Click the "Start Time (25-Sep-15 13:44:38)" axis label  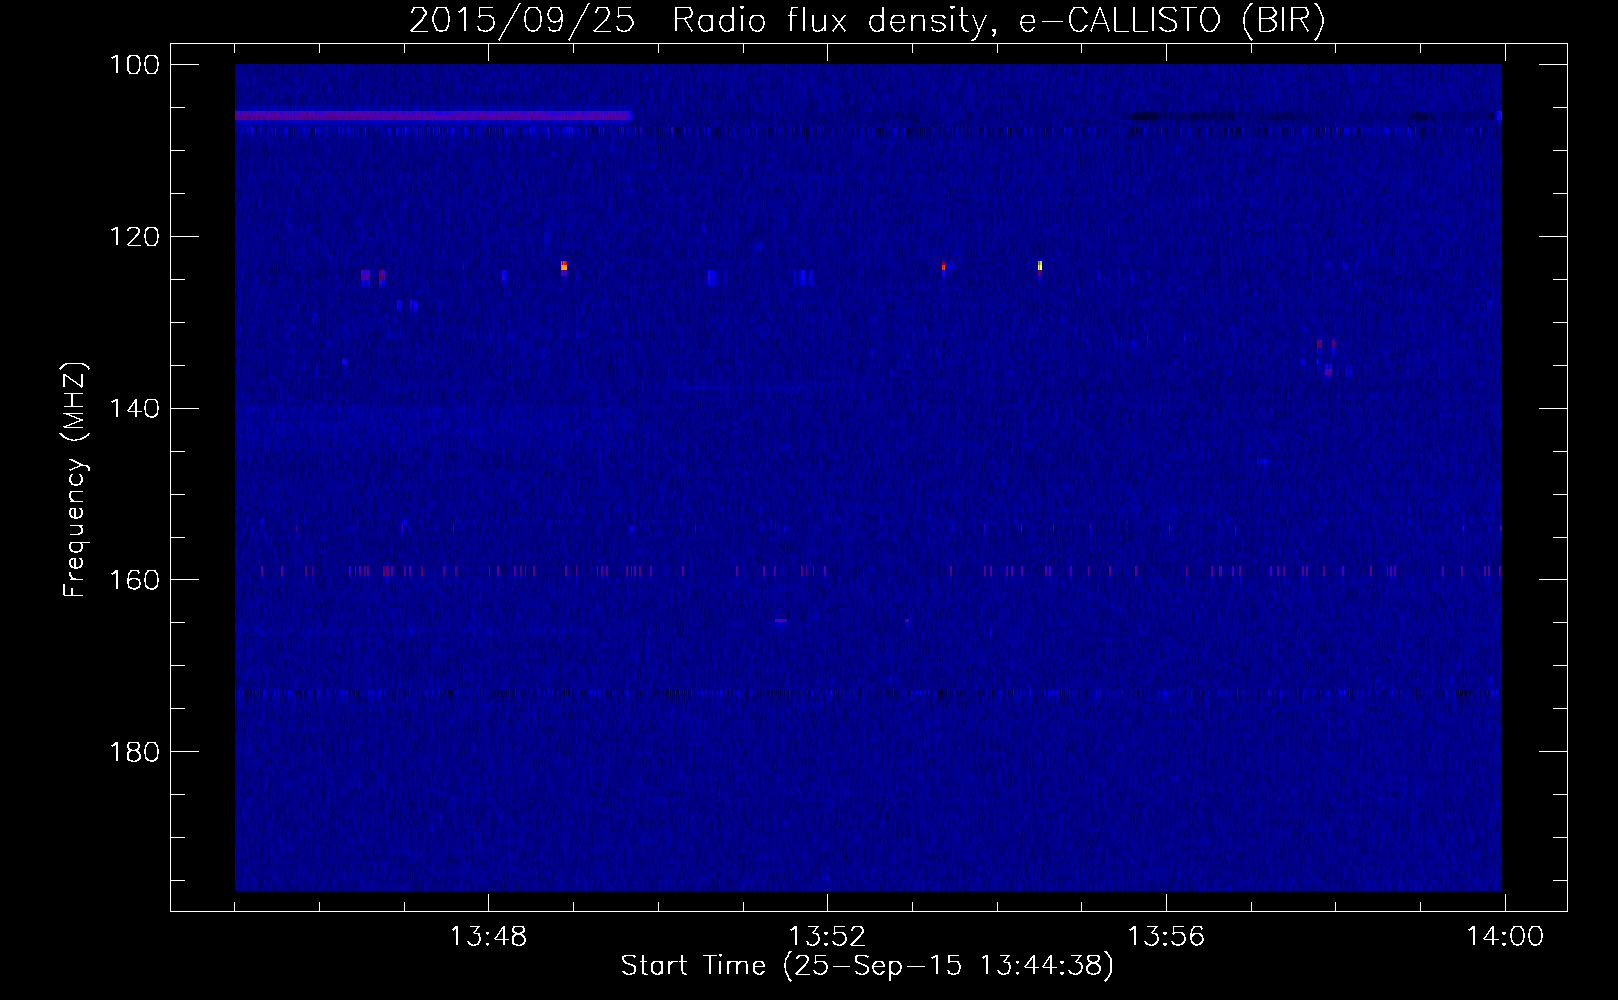point(867,966)
